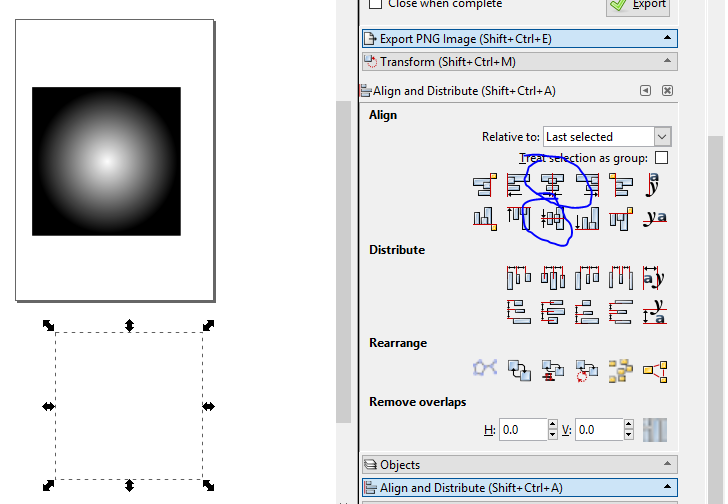Align text baseline anchors horizontally
Viewport: 728px width, 504px height.
[654, 185]
